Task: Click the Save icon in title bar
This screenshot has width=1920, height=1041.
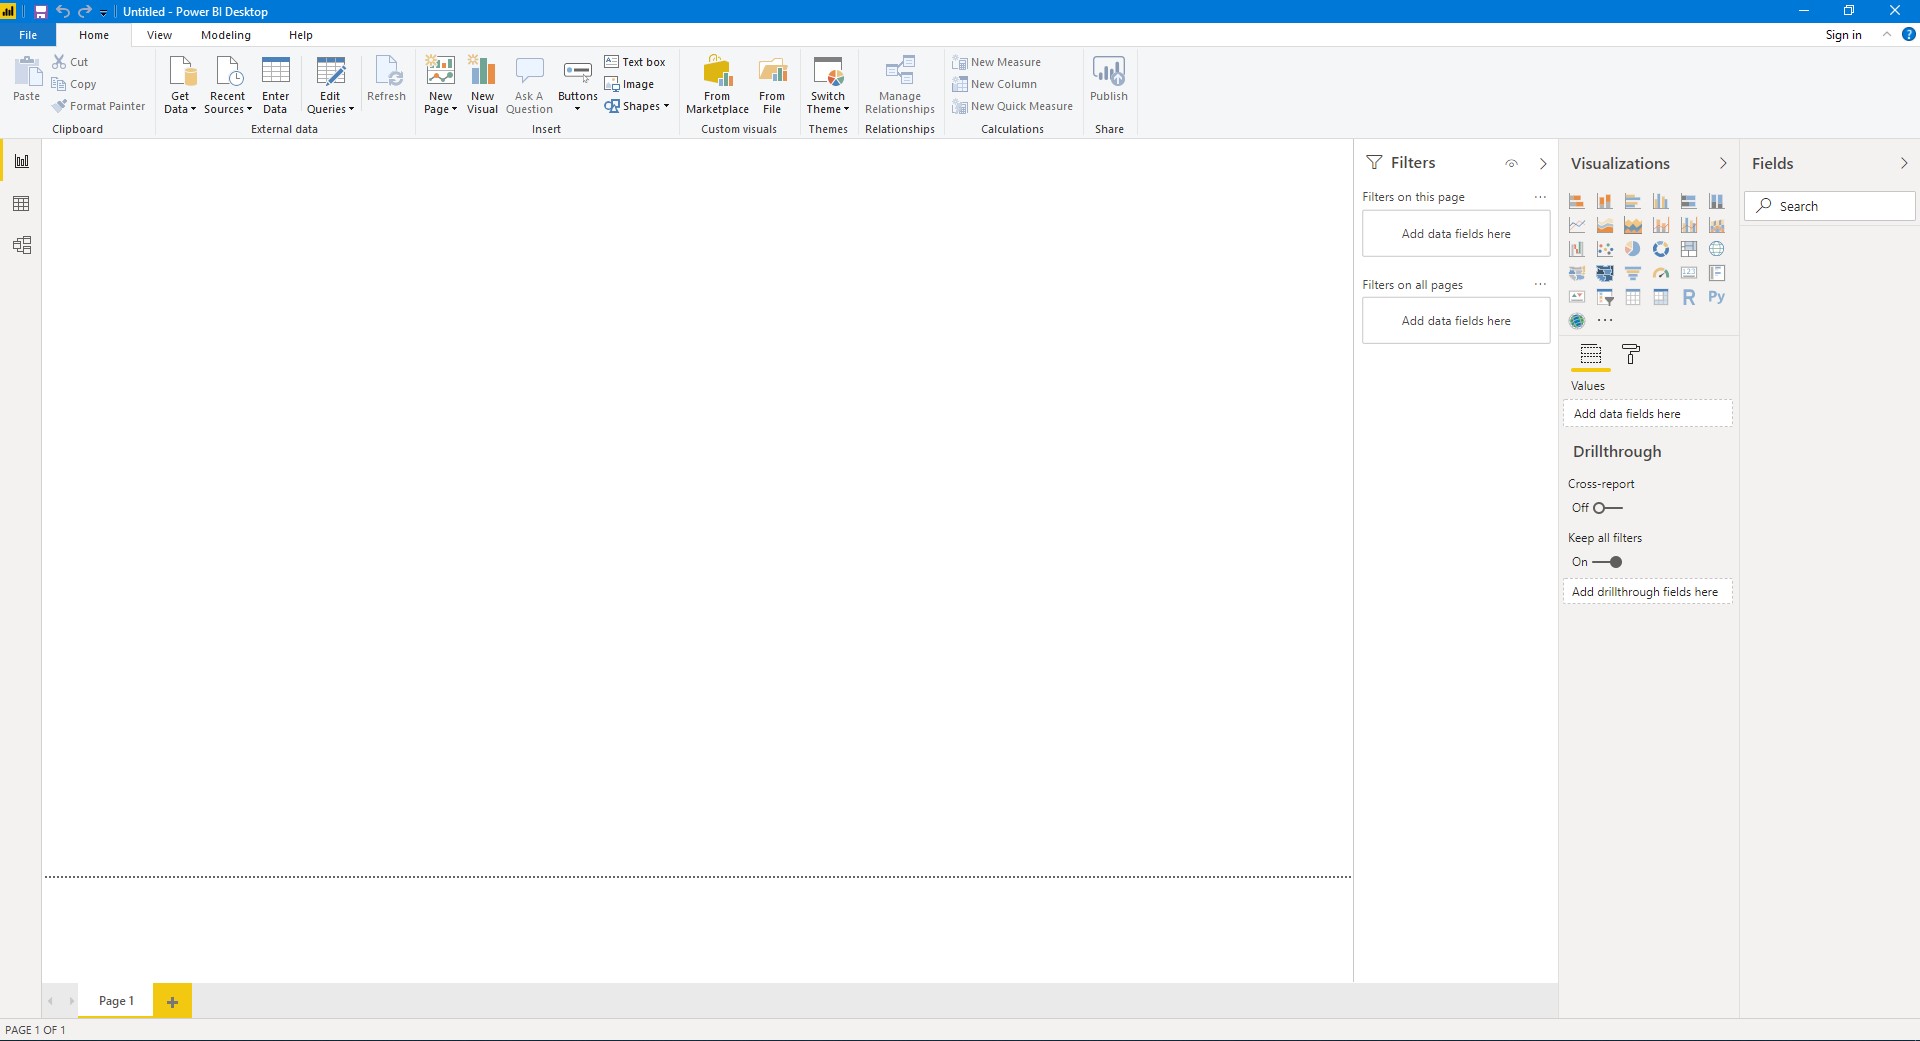Action: [x=41, y=12]
